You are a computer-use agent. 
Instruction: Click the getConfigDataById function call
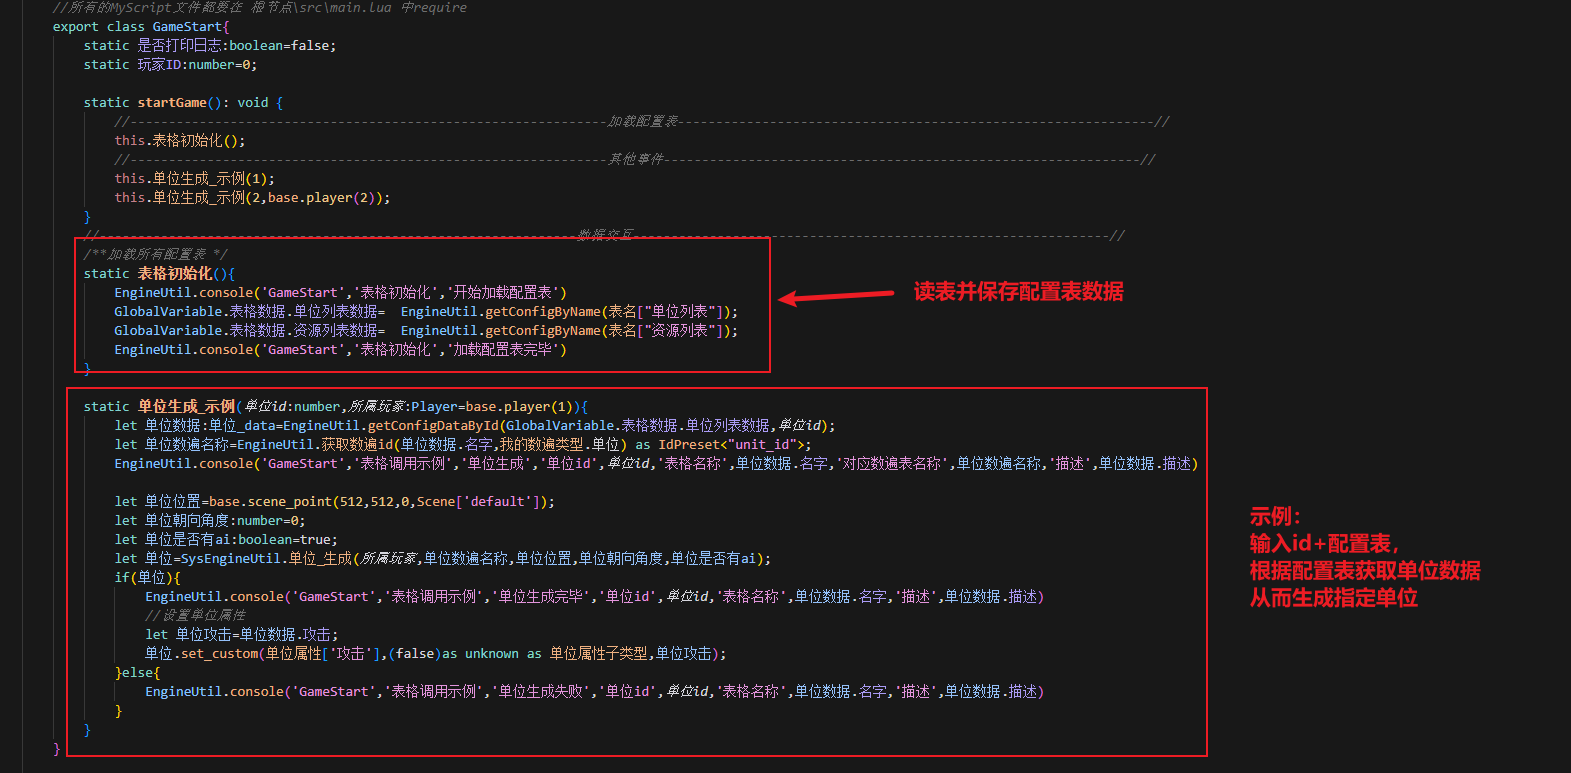coord(433,426)
